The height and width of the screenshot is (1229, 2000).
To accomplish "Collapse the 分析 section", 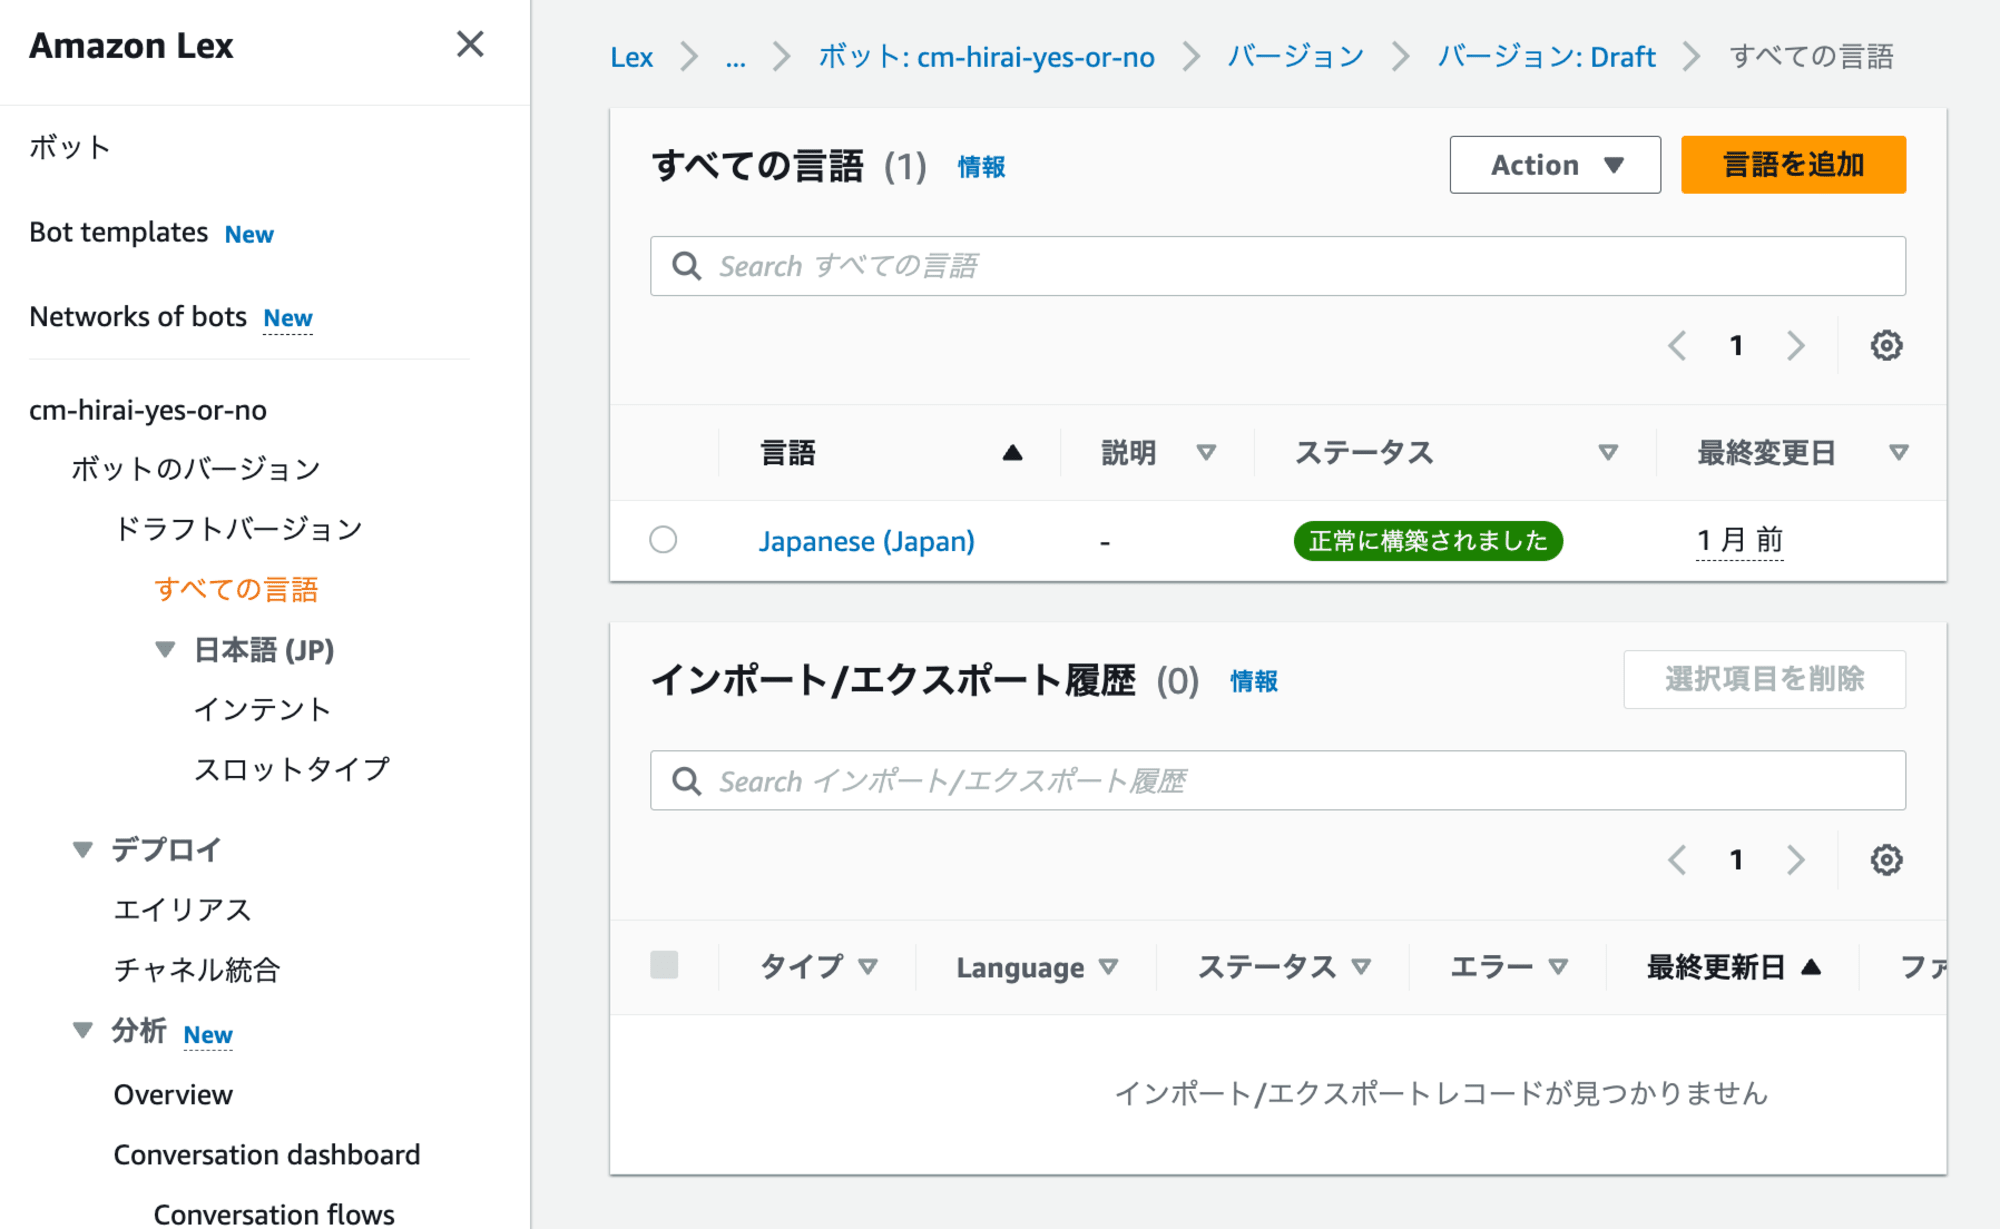I will point(83,1030).
